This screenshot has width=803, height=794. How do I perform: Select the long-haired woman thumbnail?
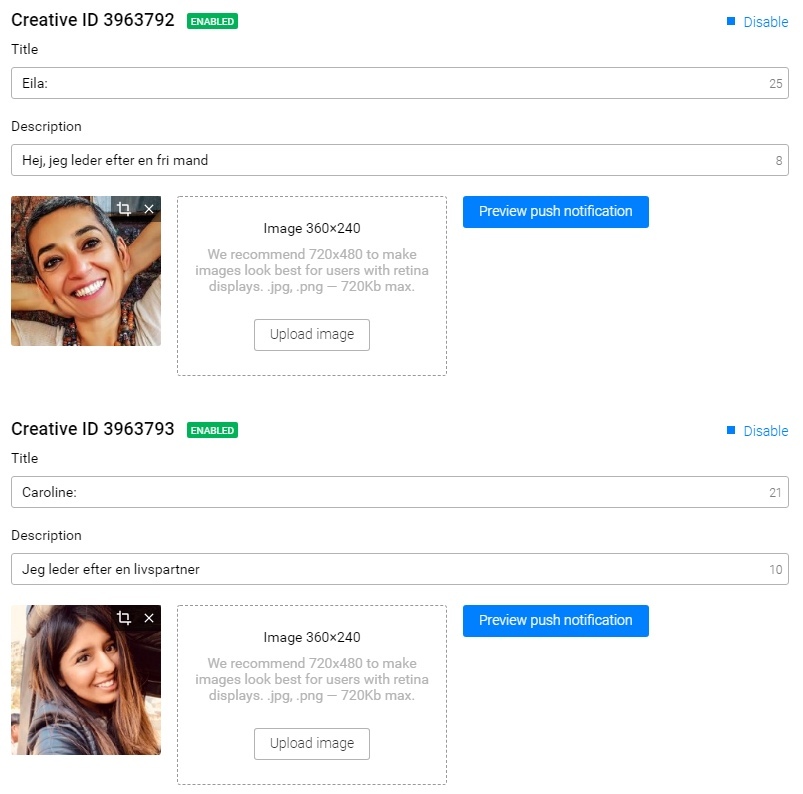pos(86,680)
